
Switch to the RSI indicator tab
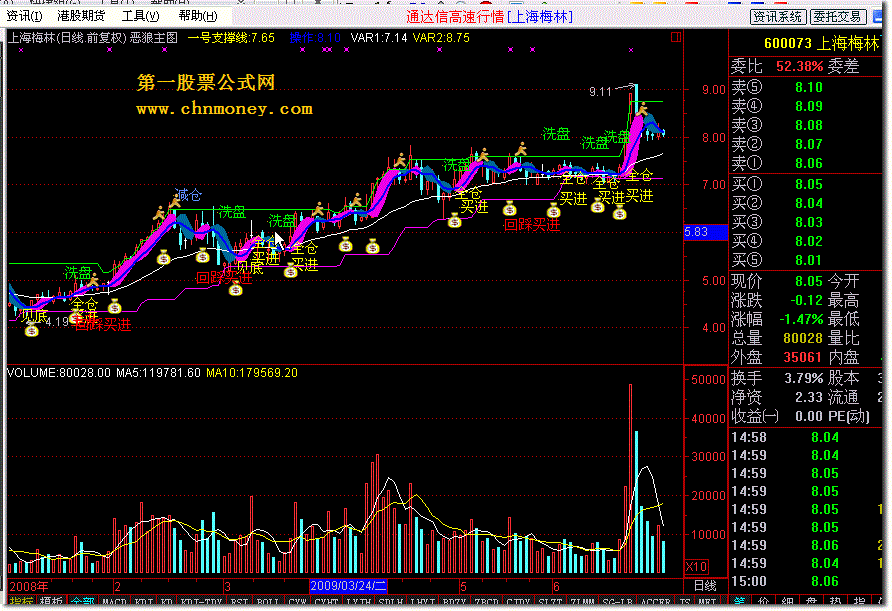pyautogui.click(x=239, y=601)
